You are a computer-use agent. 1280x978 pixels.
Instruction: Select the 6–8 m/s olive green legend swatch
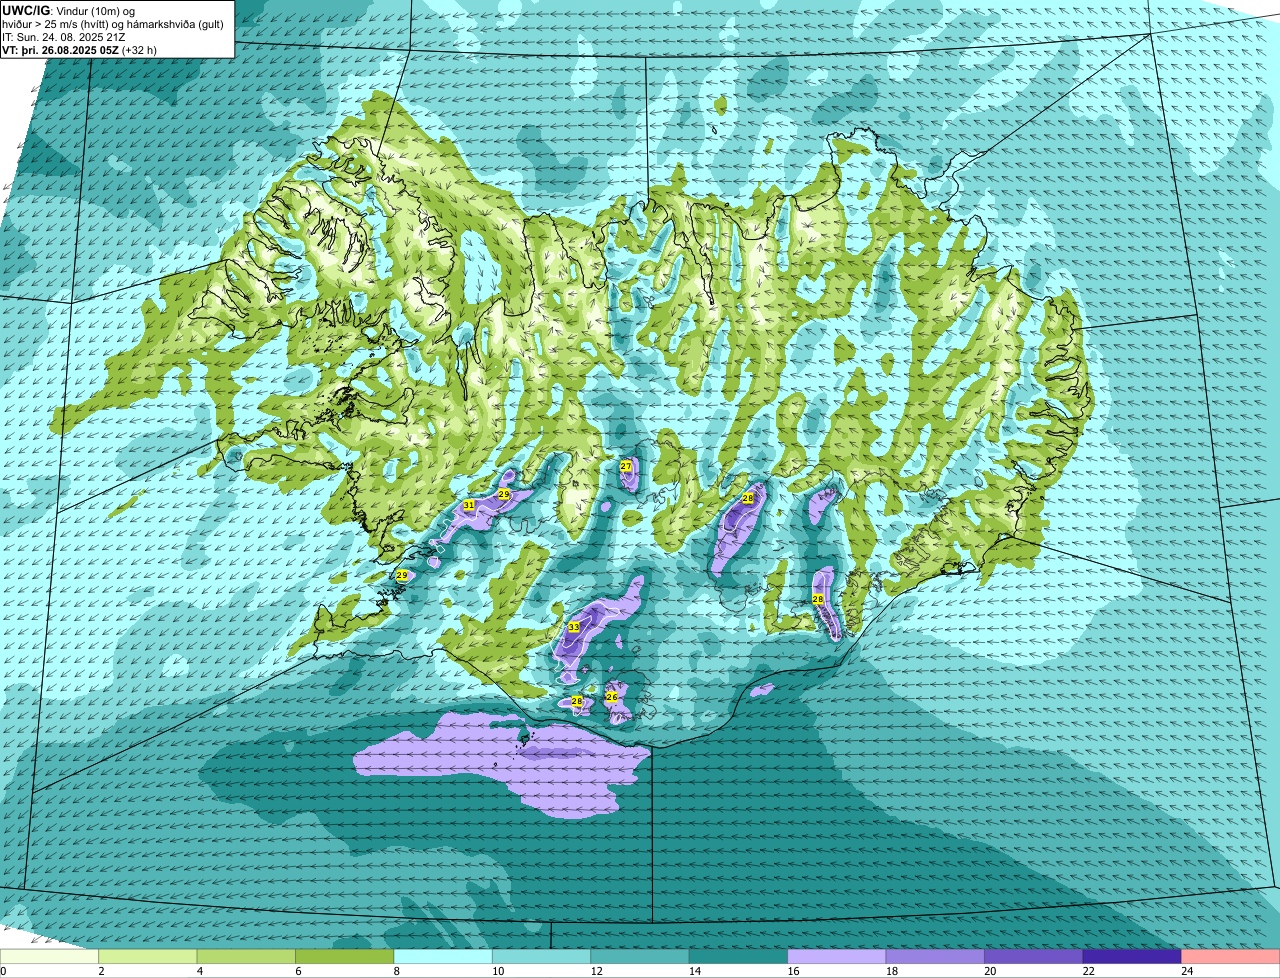tap(345, 956)
